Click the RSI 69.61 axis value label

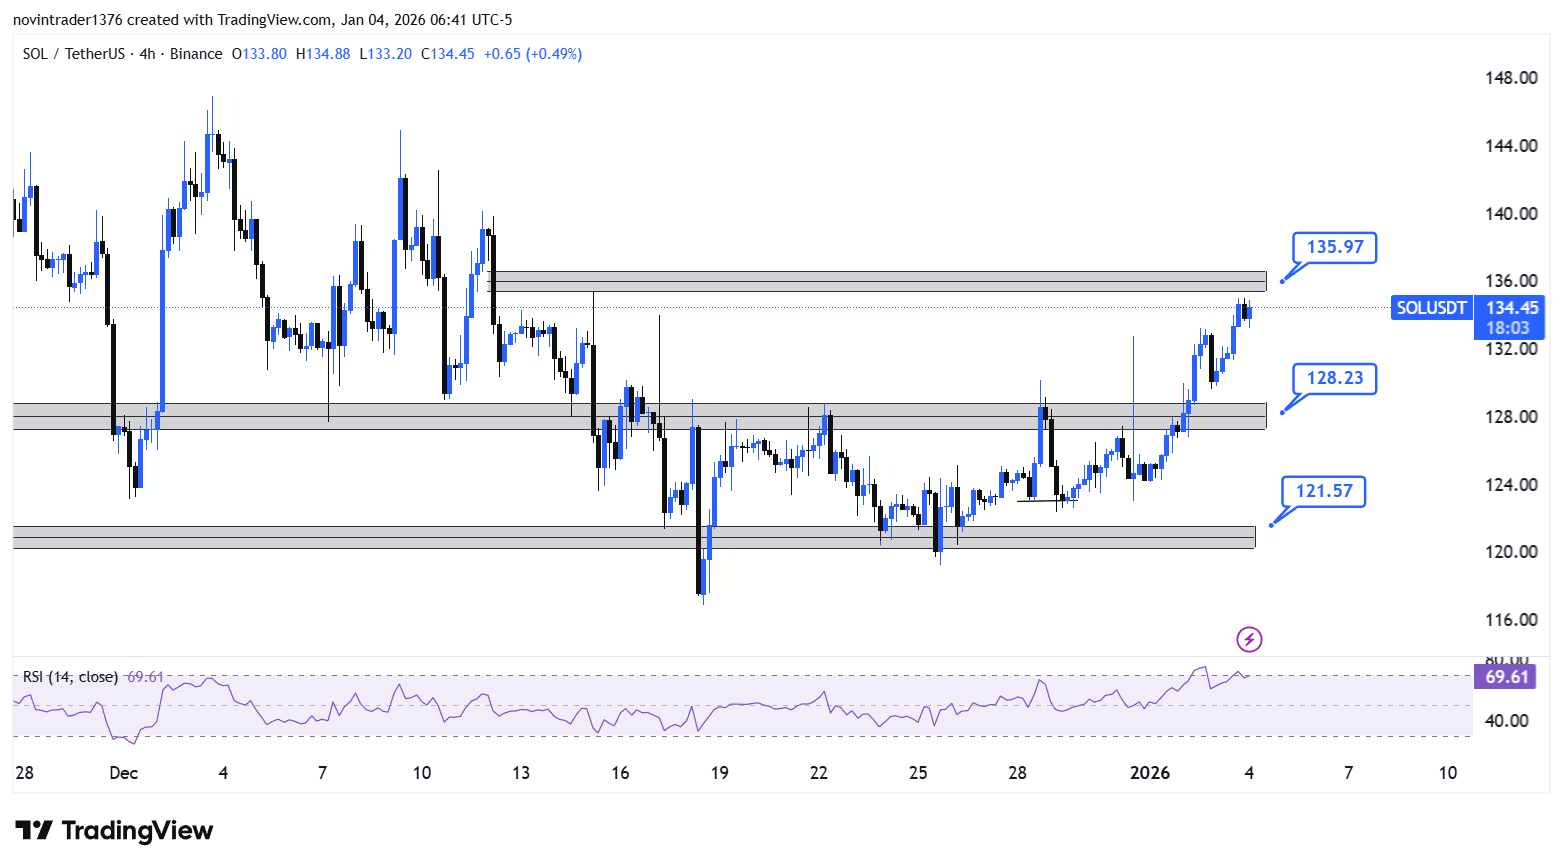[x=1507, y=677]
